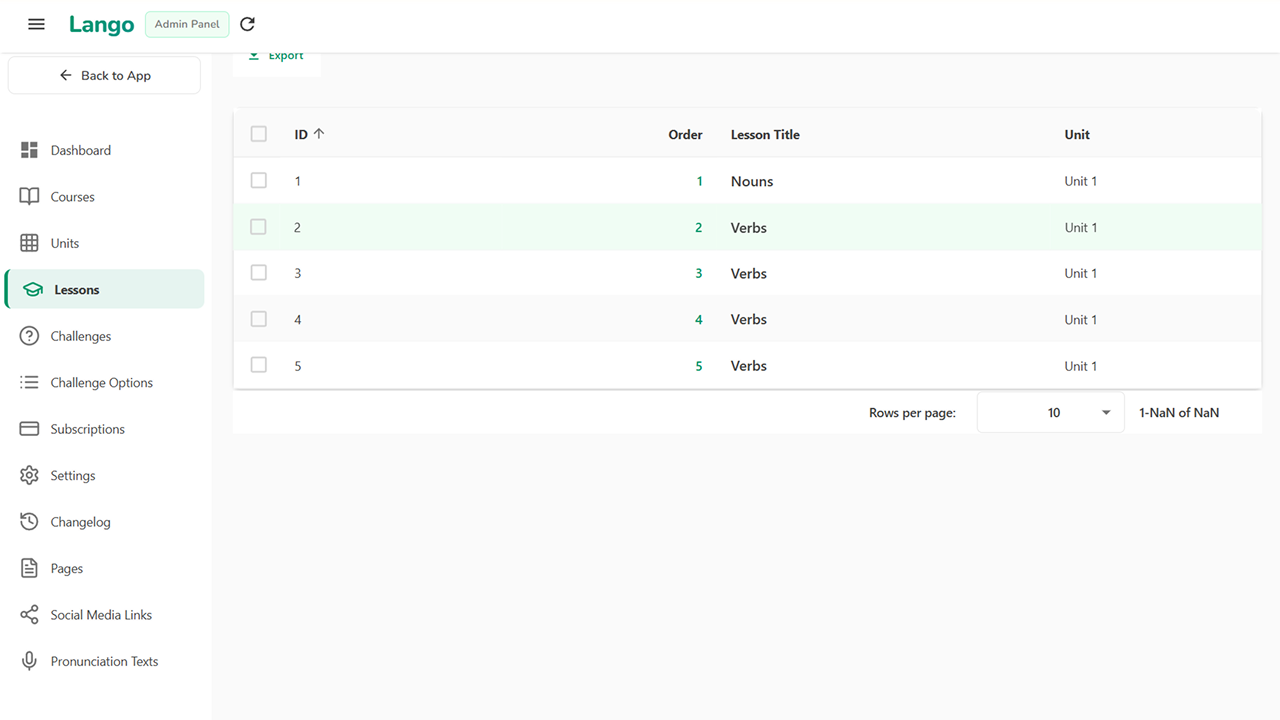Click the refresh icon in the header
This screenshot has width=1280, height=720.
pos(248,24)
